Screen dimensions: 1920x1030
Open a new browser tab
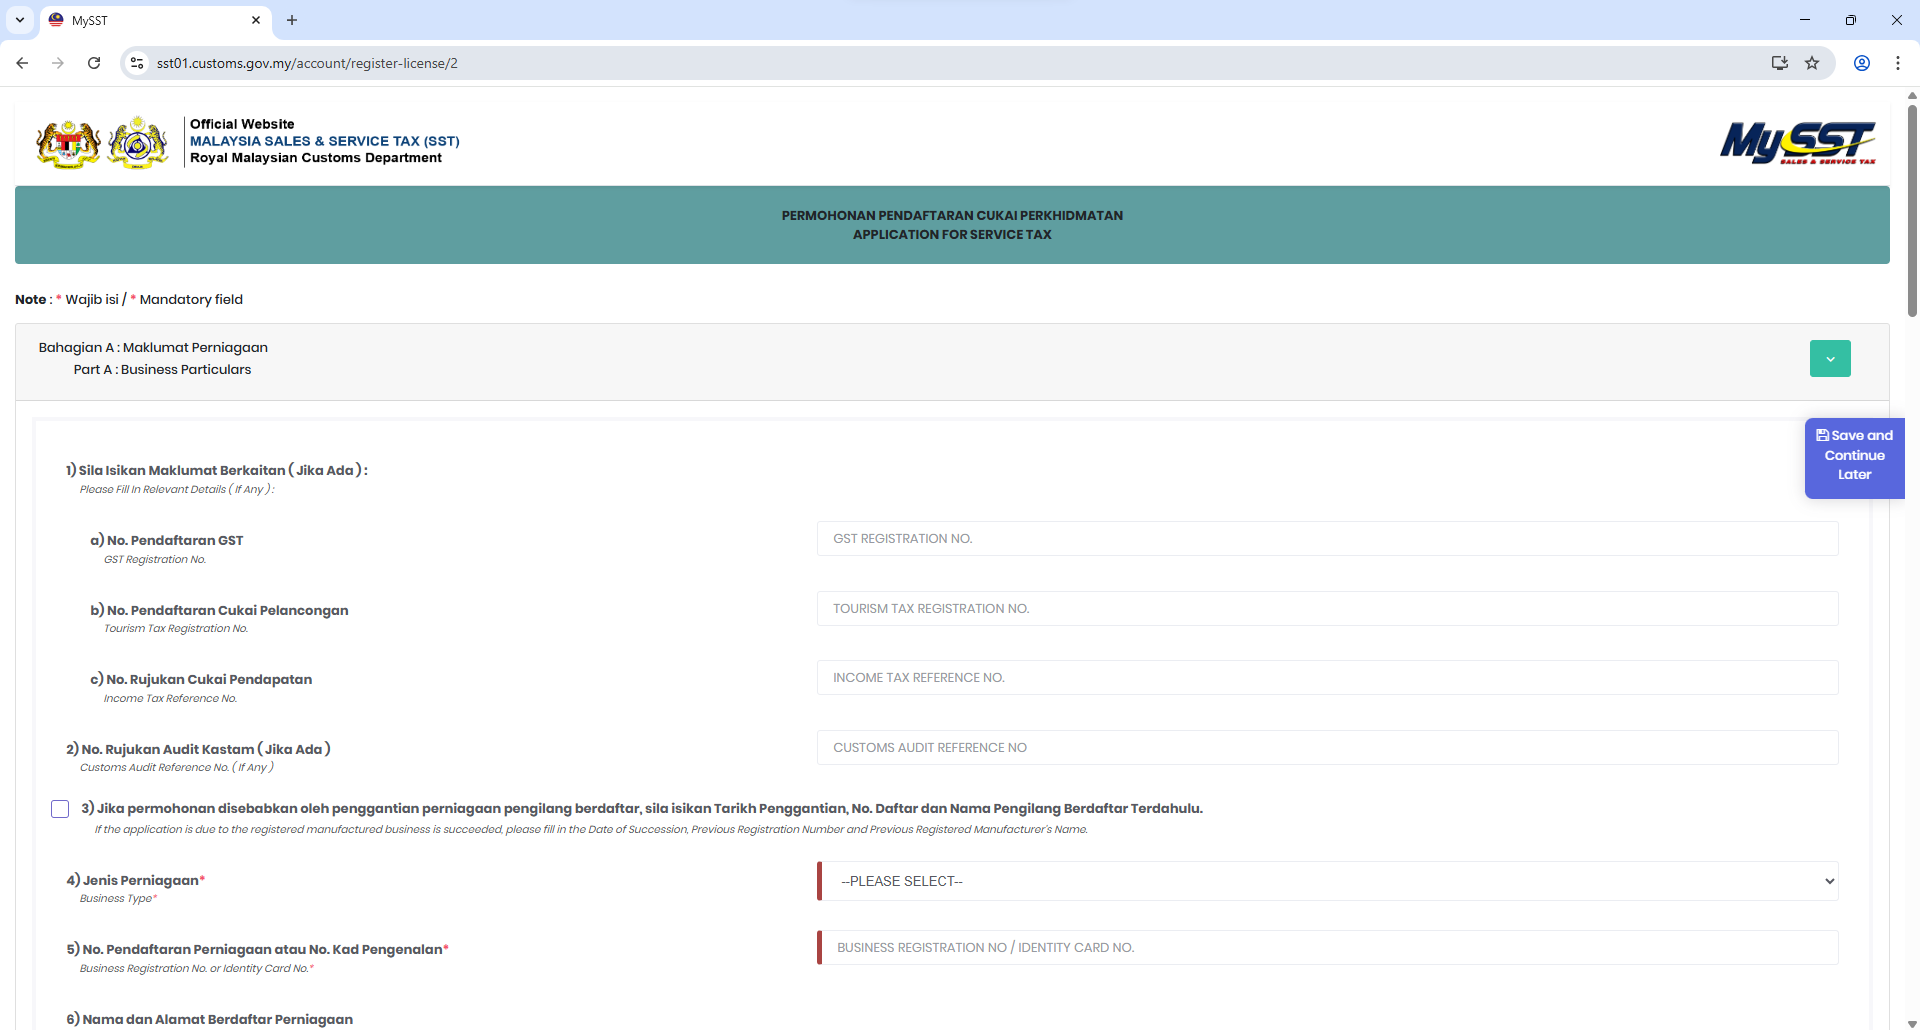coord(292,20)
